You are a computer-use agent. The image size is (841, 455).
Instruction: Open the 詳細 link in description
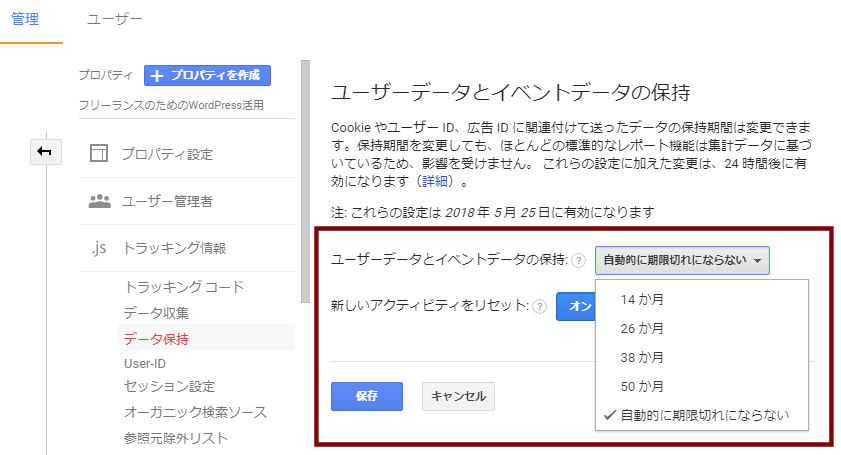tap(435, 182)
